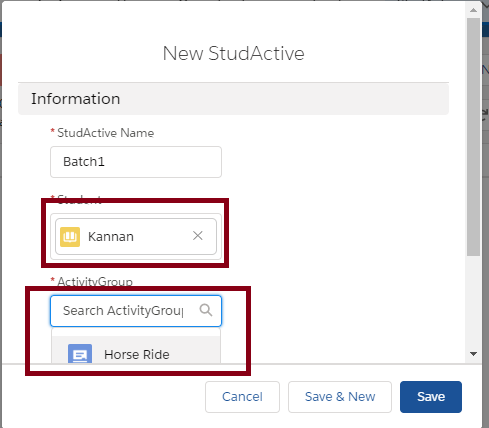Focus the Search ActivityGroup lookup field
This screenshot has width=489, height=428.
[x=136, y=311]
